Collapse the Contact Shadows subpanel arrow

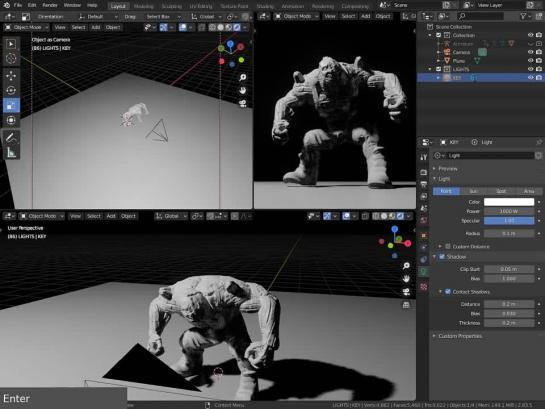(x=440, y=292)
